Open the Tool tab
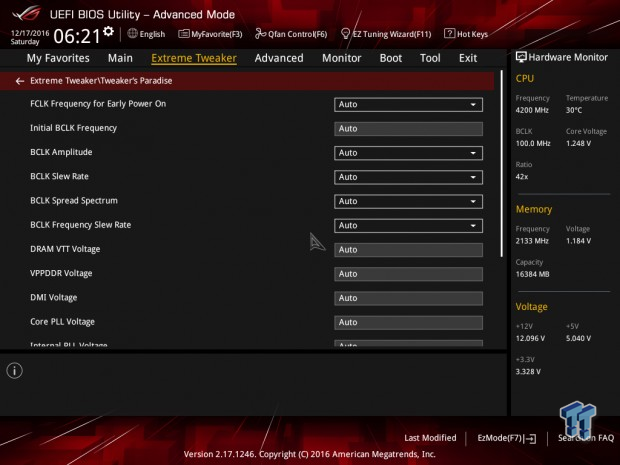The image size is (620, 465). [x=430, y=58]
